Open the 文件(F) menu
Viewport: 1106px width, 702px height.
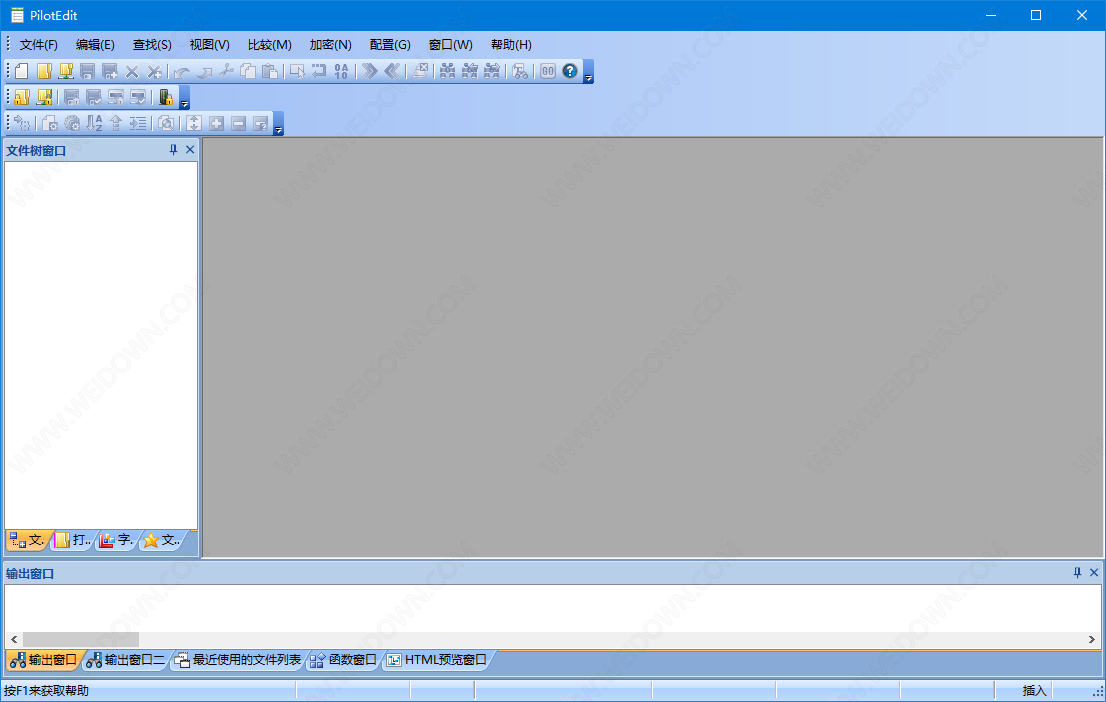click(39, 44)
